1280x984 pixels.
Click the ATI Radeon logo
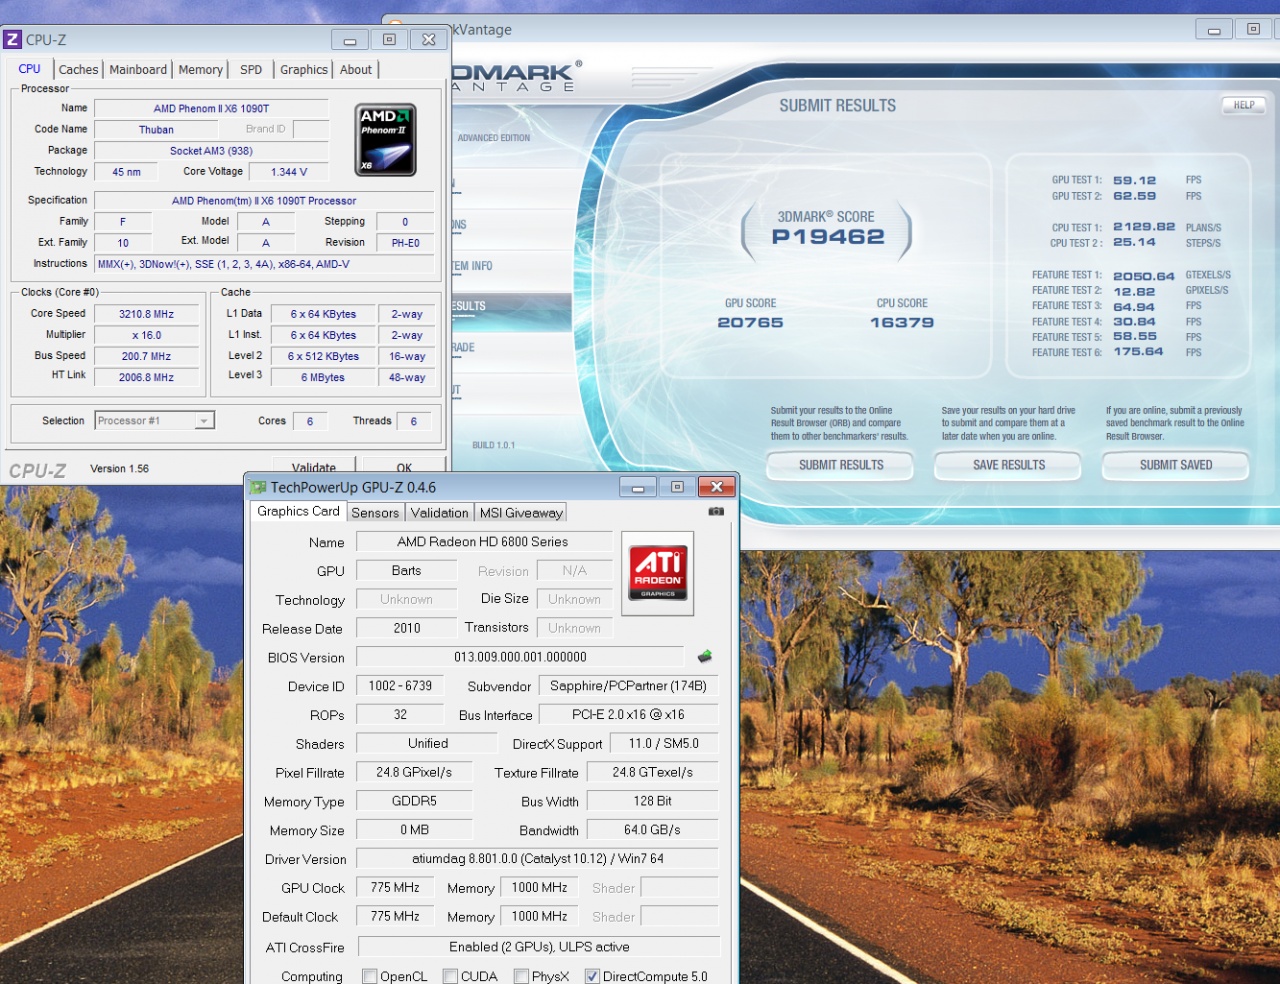(657, 573)
